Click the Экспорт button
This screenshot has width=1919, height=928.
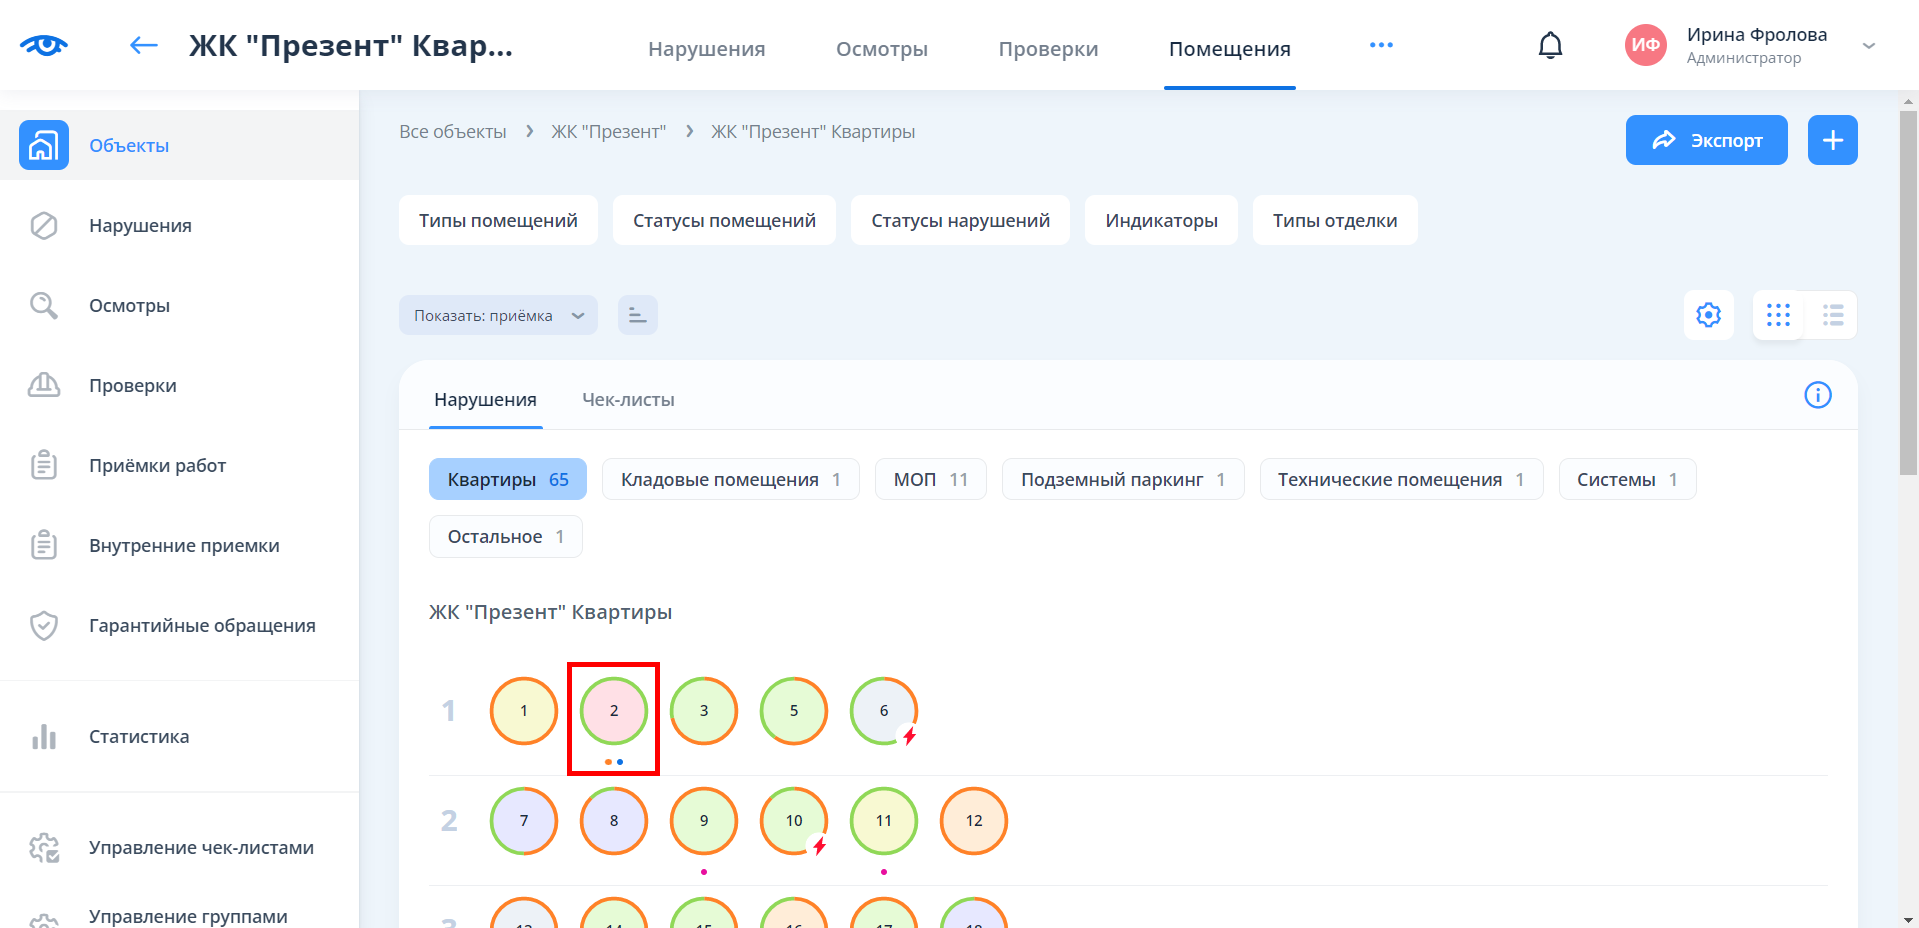pos(1706,140)
